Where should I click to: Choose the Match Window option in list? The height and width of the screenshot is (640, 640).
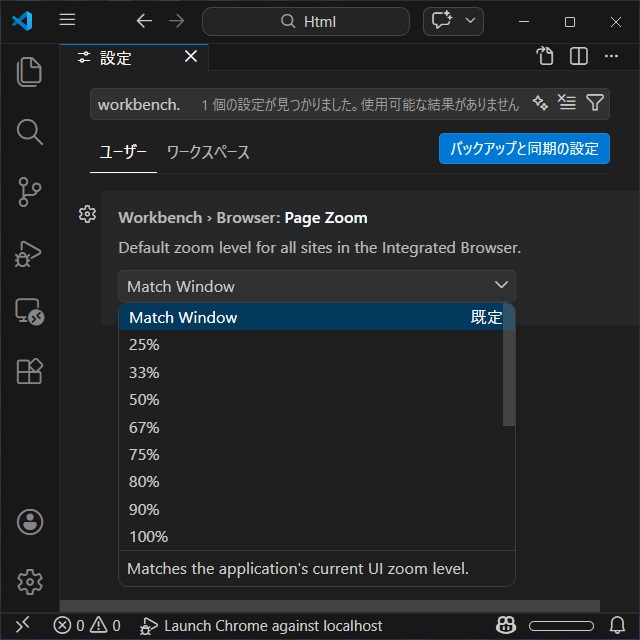[x=183, y=318]
